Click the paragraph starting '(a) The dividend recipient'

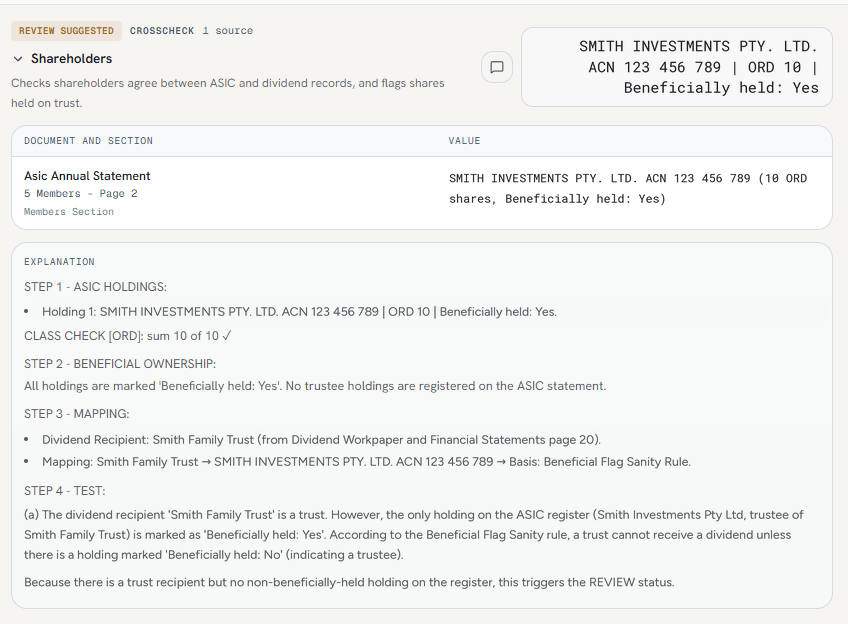coord(414,535)
